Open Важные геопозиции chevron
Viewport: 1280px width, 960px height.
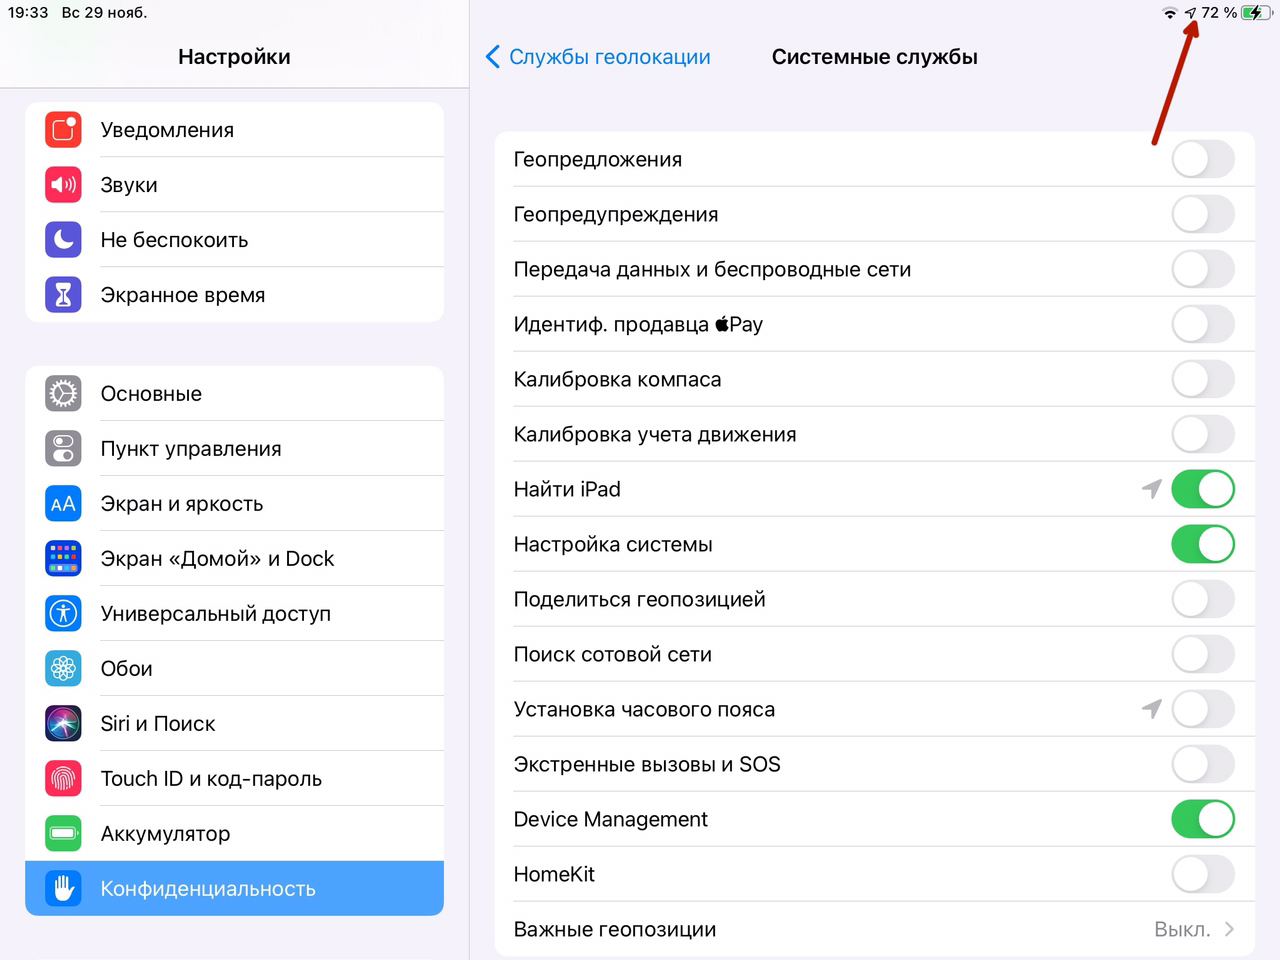coord(1229,930)
